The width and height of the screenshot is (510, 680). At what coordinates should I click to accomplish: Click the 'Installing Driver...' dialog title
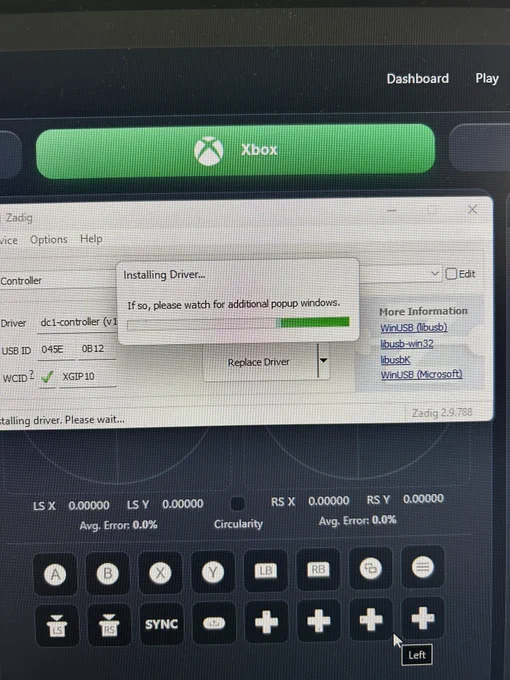tap(164, 275)
